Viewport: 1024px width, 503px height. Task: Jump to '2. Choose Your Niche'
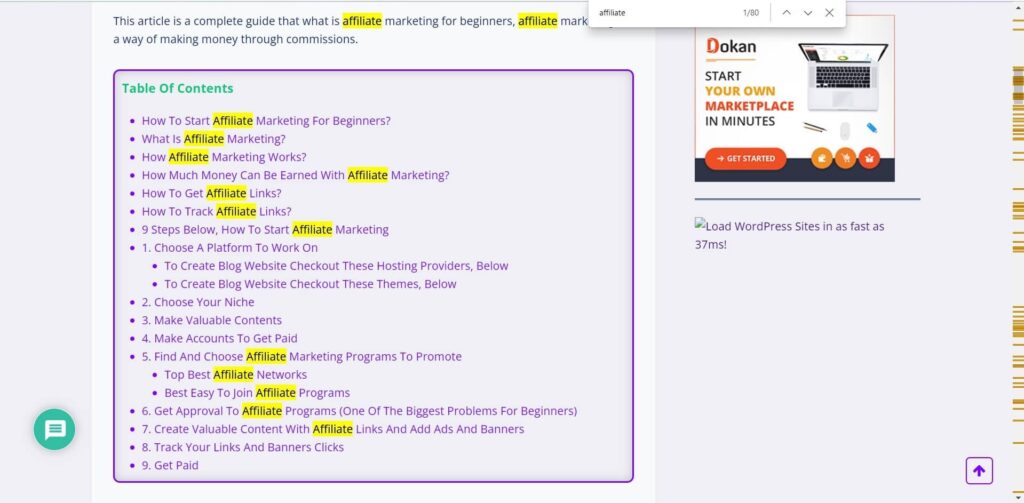198,302
